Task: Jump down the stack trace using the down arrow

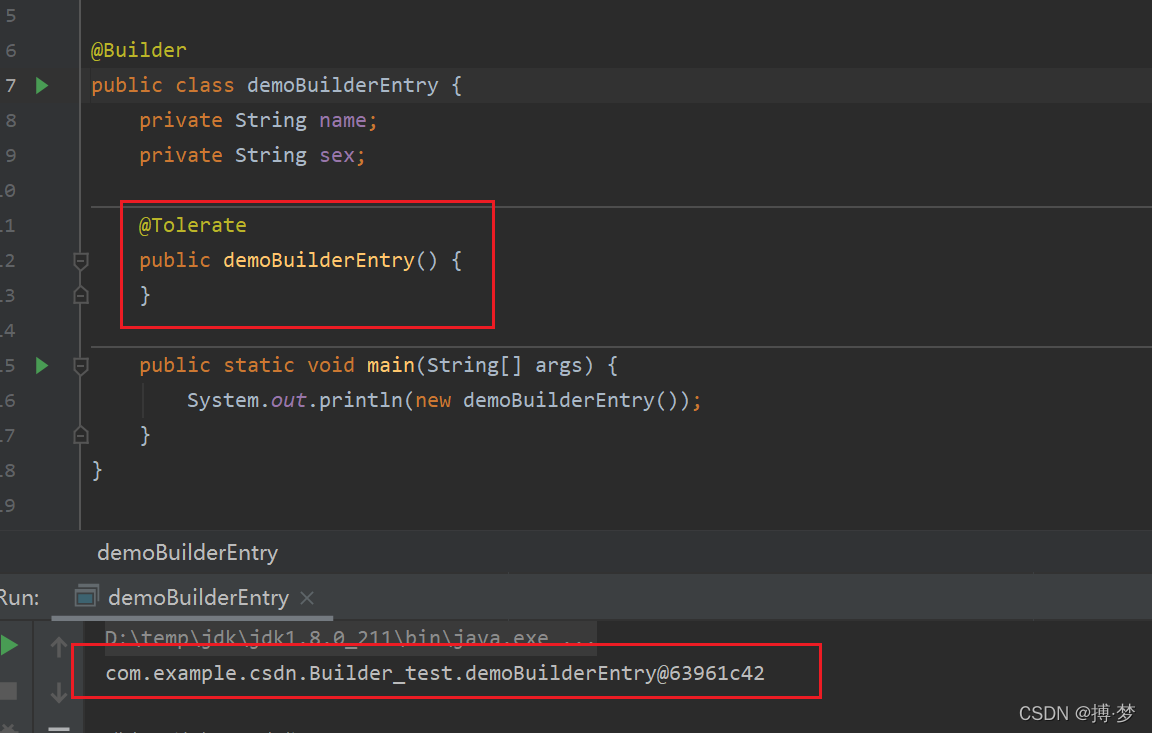Action: coord(59,693)
